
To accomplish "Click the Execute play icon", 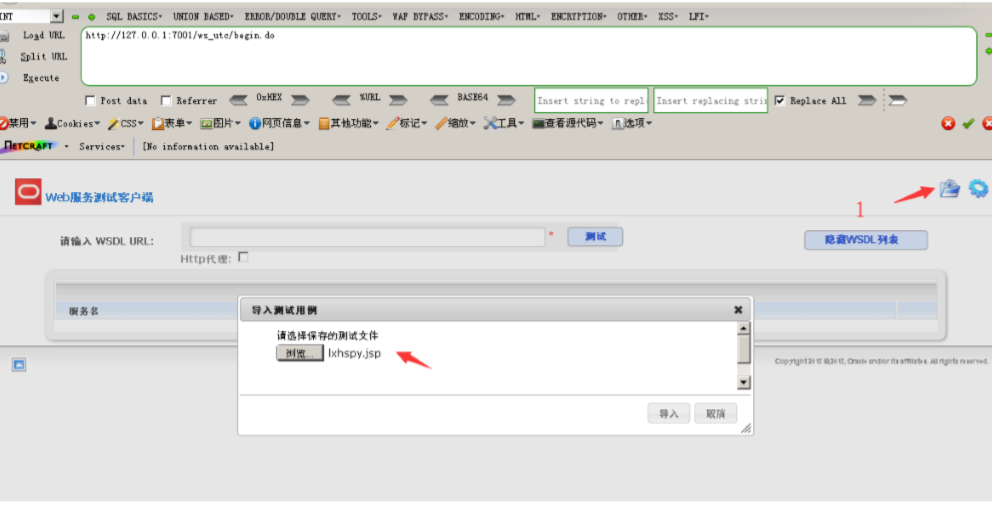I will tap(4, 78).
